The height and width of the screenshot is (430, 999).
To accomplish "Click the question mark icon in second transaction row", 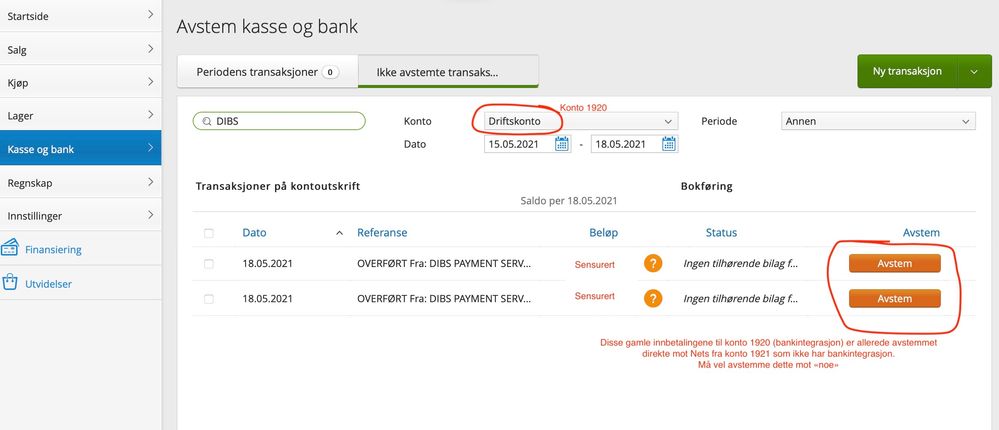I will (x=653, y=298).
